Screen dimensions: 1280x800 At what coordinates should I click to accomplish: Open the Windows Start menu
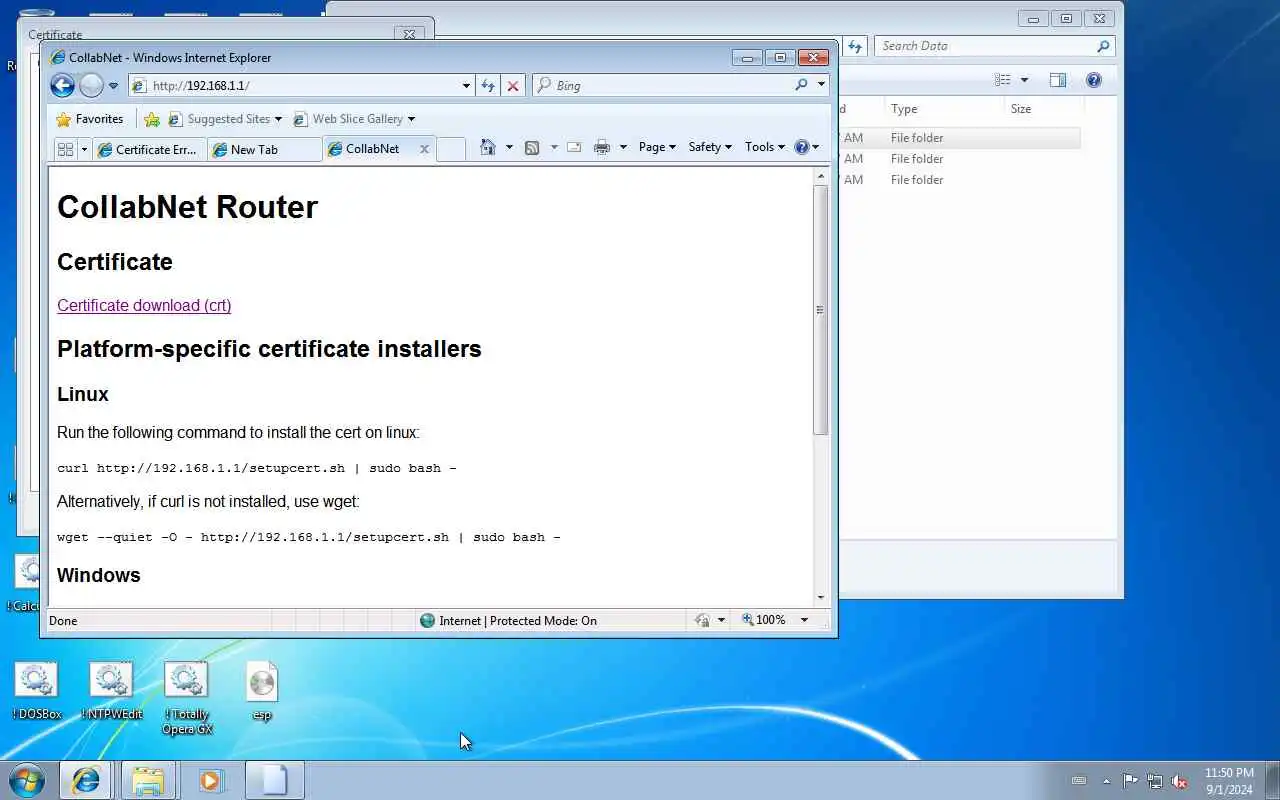[27, 780]
